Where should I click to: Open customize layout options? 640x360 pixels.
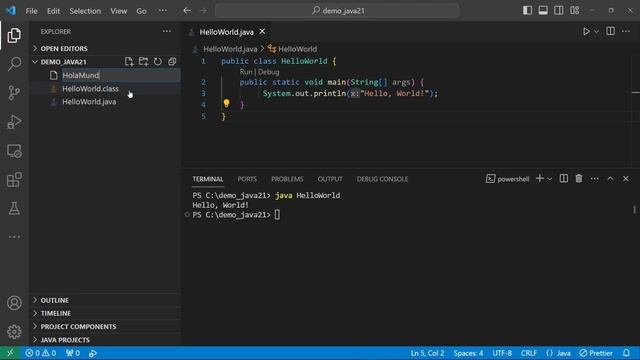pos(575,11)
